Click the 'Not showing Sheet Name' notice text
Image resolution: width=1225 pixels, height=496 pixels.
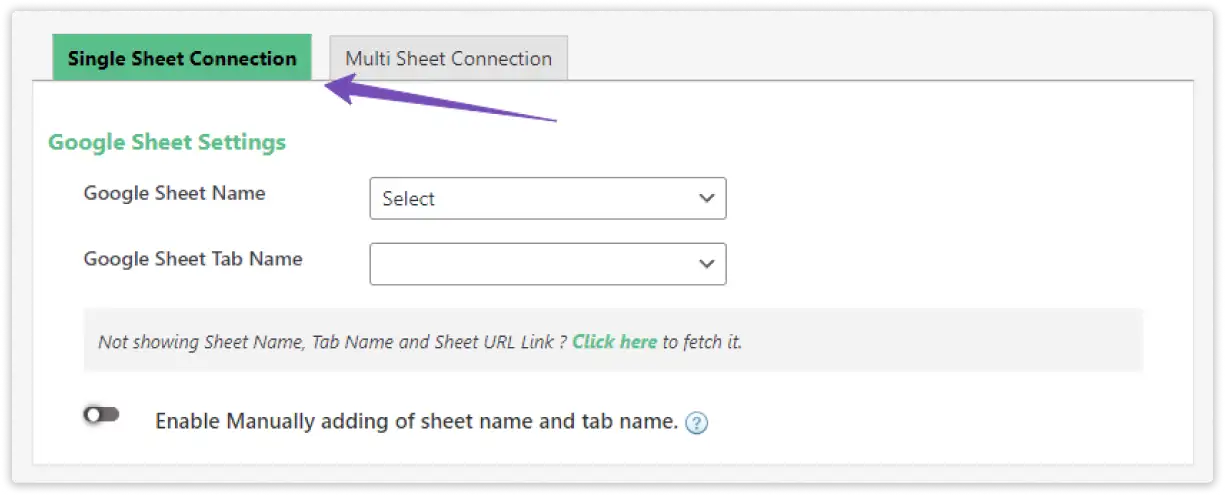pyautogui.click(x=201, y=342)
